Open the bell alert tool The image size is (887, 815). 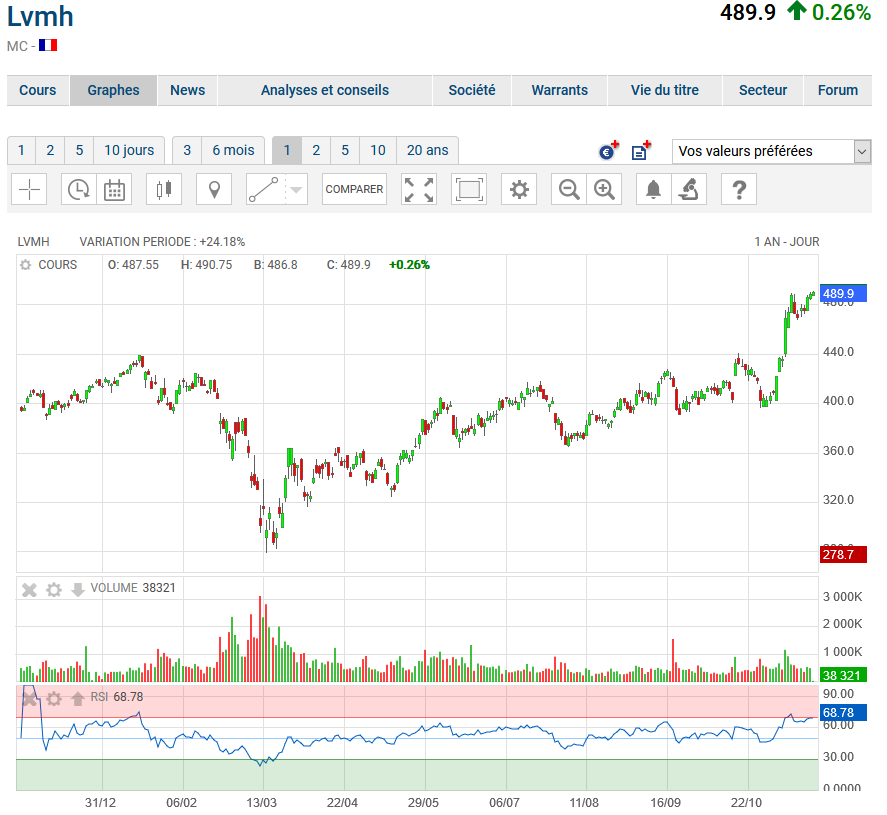pyautogui.click(x=653, y=189)
